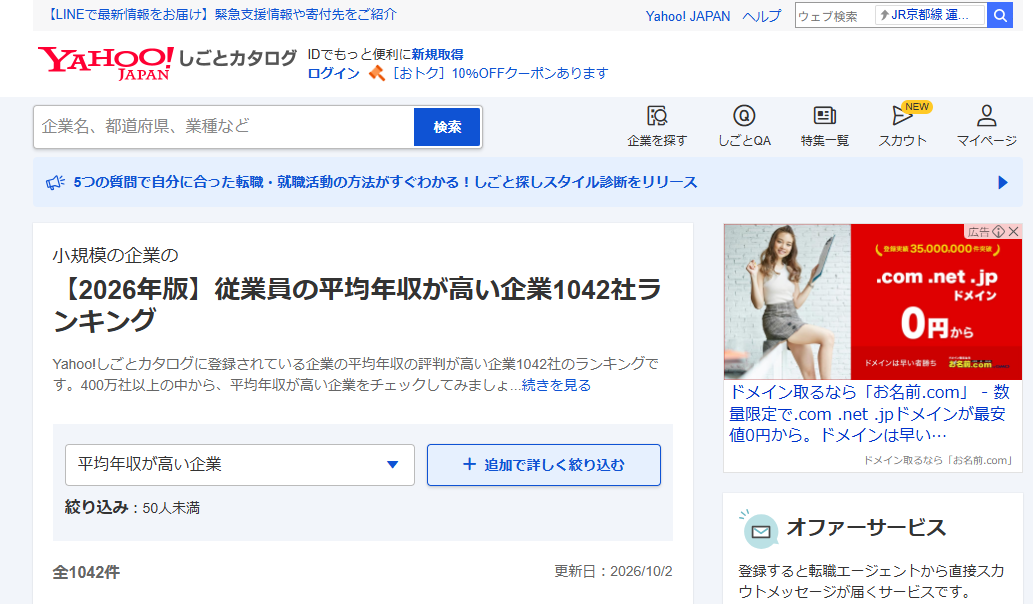
Task: Open the 平均年収が高い企業 dropdown
Action: click(240, 465)
